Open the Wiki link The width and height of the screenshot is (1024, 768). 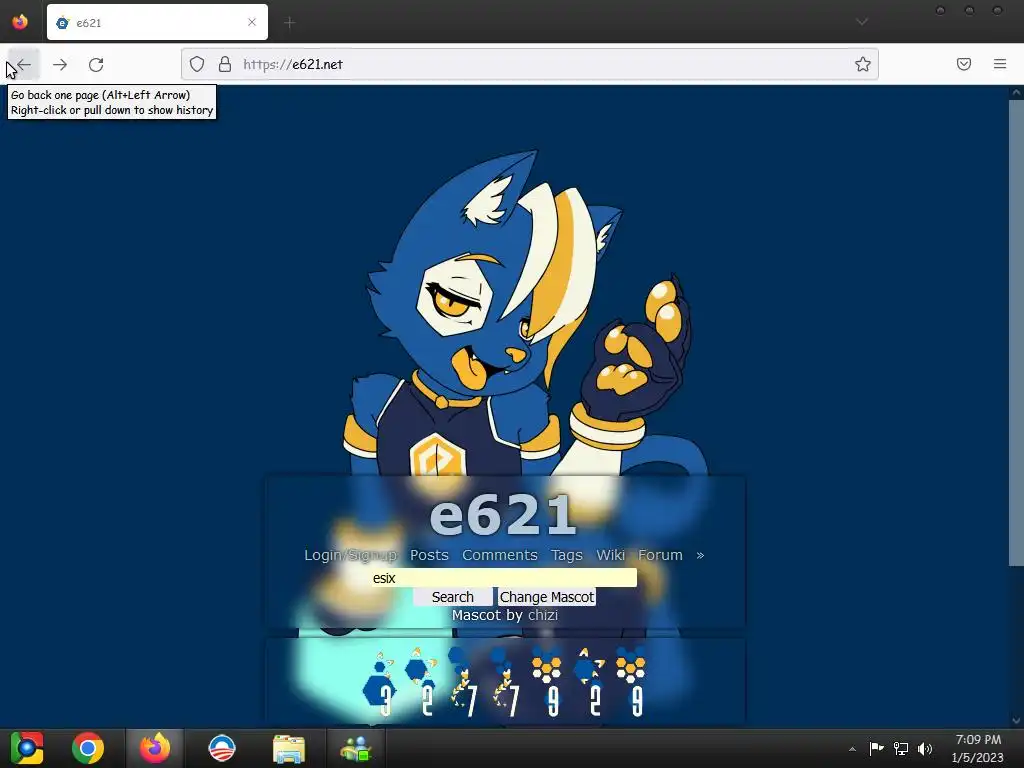(611, 555)
